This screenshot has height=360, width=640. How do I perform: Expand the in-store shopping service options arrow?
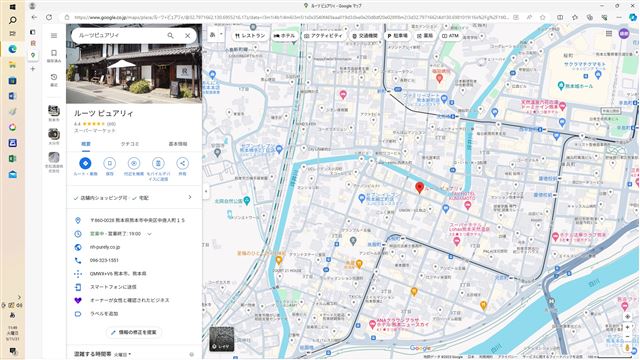(190, 197)
